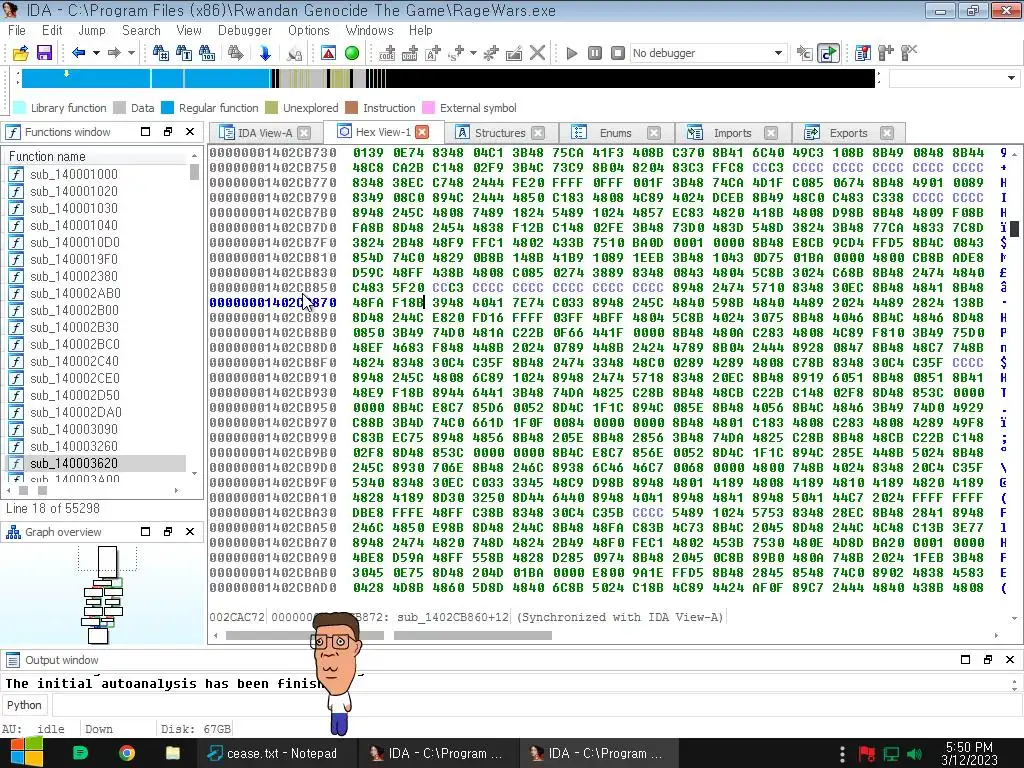
Task: Open File Explorer from the taskbar
Action: pyautogui.click(x=172, y=753)
